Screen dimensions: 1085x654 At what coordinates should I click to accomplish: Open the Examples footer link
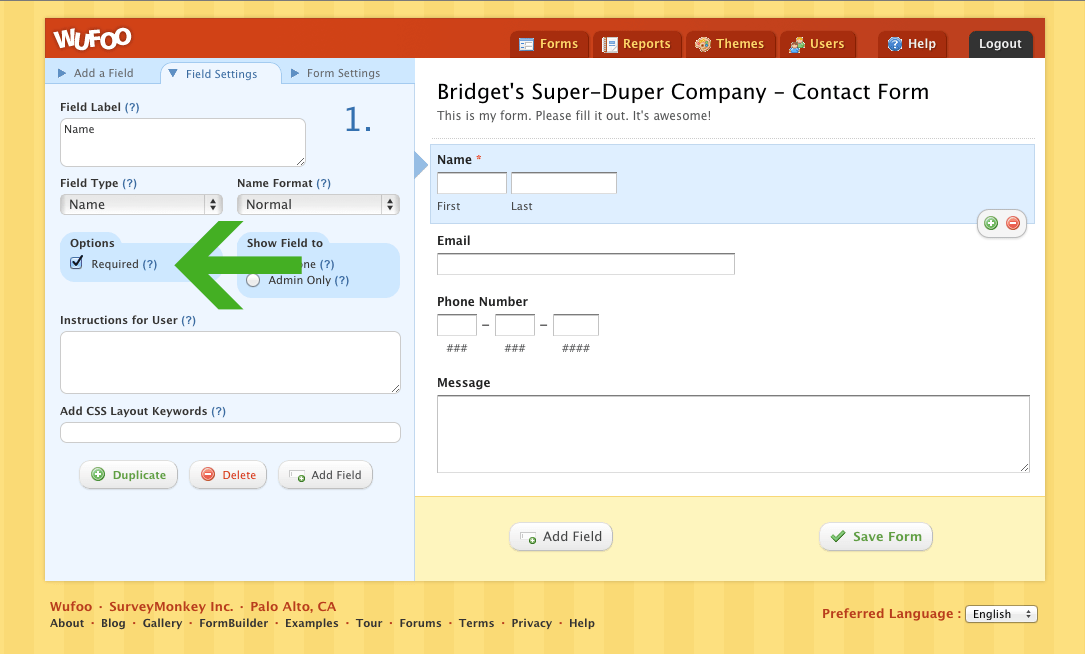(x=312, y=623)
